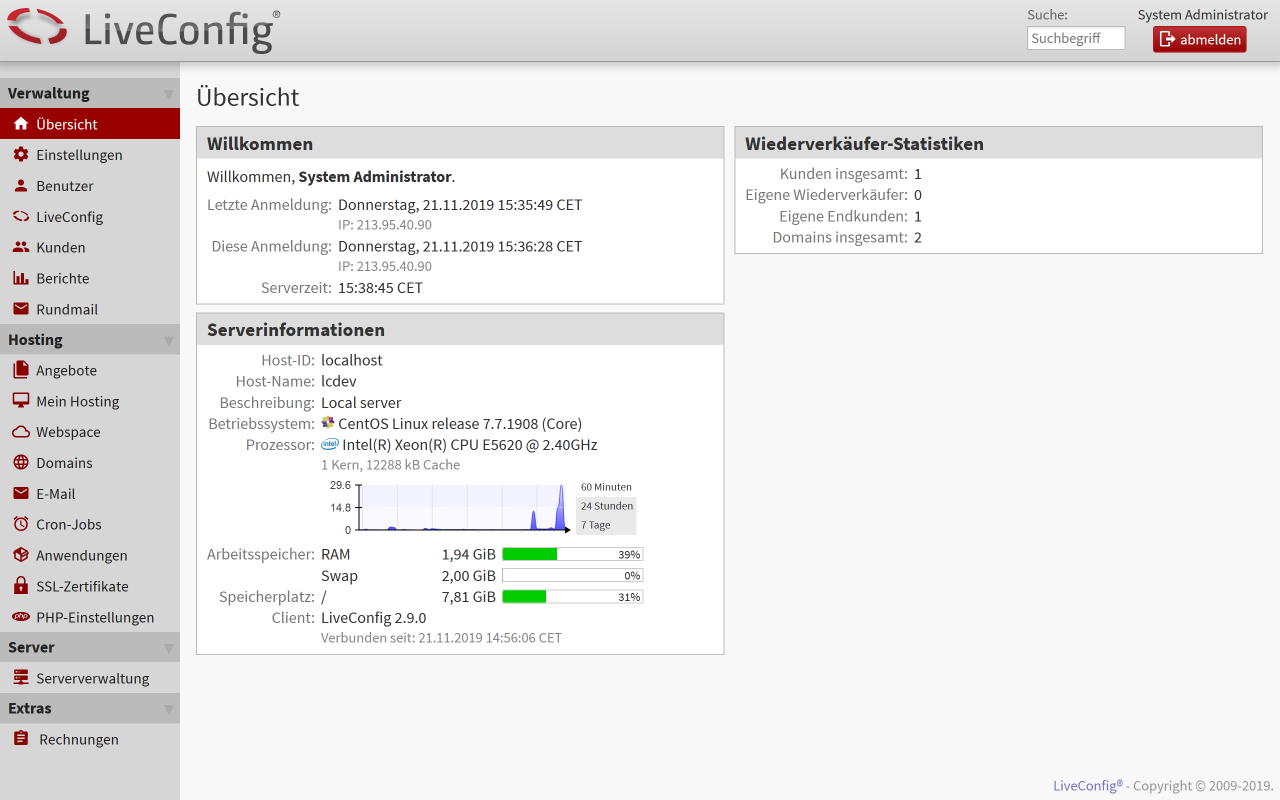Click the monitor icon beside Mein Hosting

pos(20,401)
